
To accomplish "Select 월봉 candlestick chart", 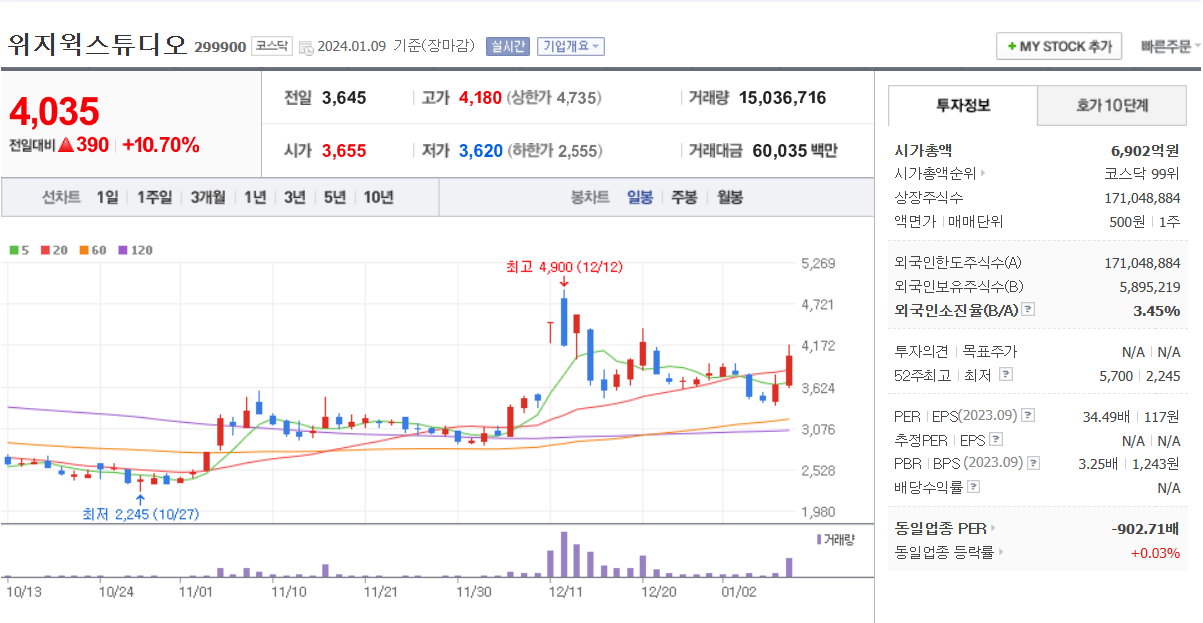I will point(730,197).
